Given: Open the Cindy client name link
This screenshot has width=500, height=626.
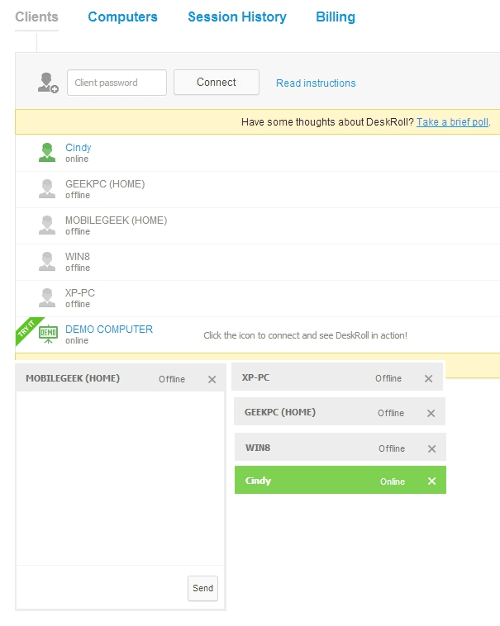Looking at the screenshot, I should click(x=78, y=148).
